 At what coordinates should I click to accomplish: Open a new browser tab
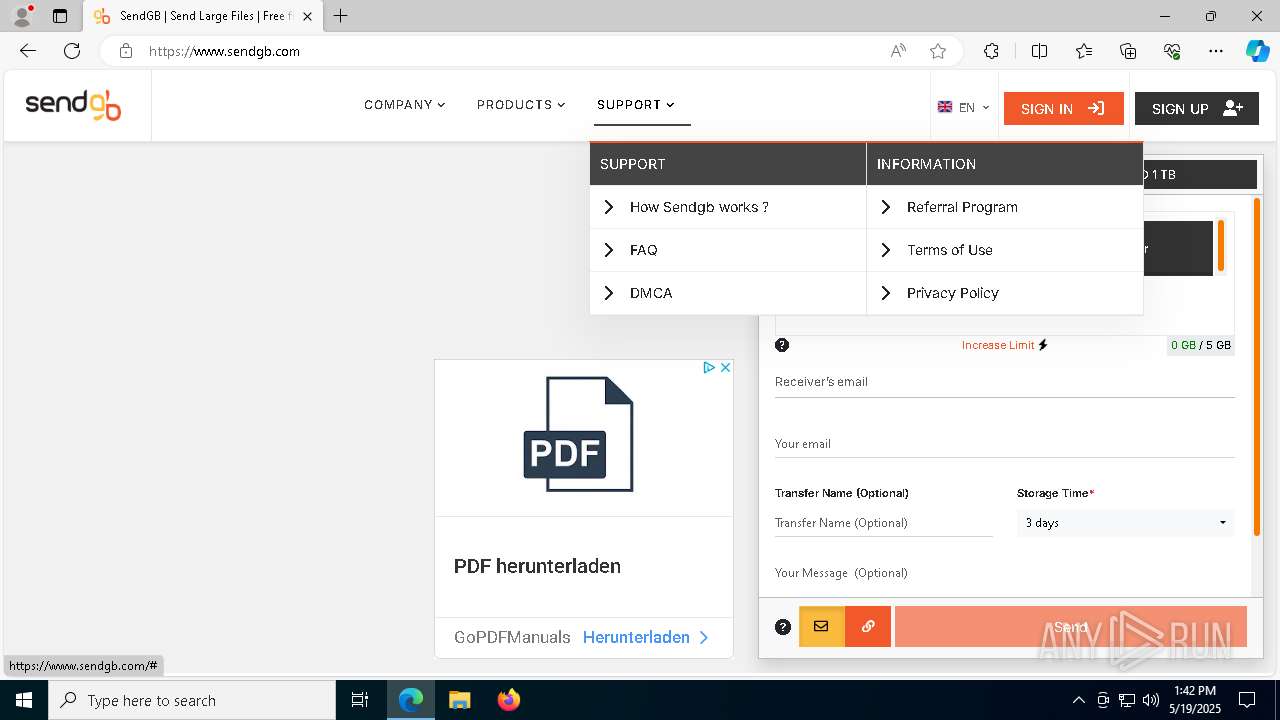(x=341, y=16)
